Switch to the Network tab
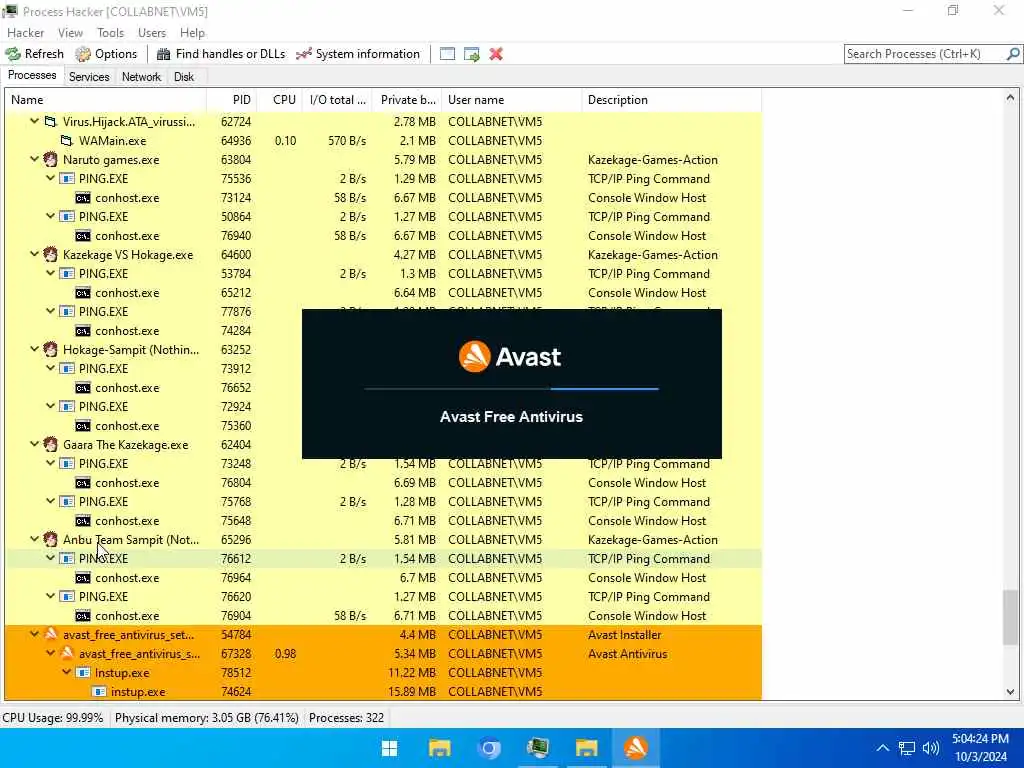Screen dimensions: 1024x768 click(141, 76)
